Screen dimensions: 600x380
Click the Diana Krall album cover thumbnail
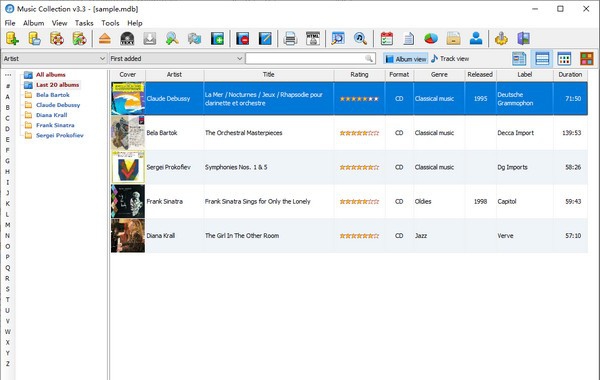(128, 236)
